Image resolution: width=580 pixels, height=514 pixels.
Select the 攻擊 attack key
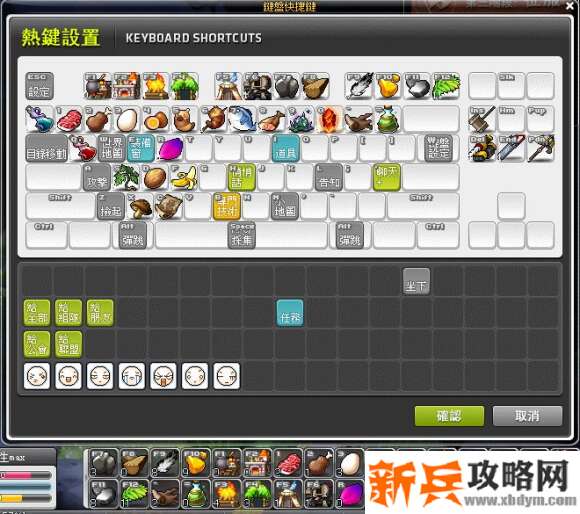97,177
